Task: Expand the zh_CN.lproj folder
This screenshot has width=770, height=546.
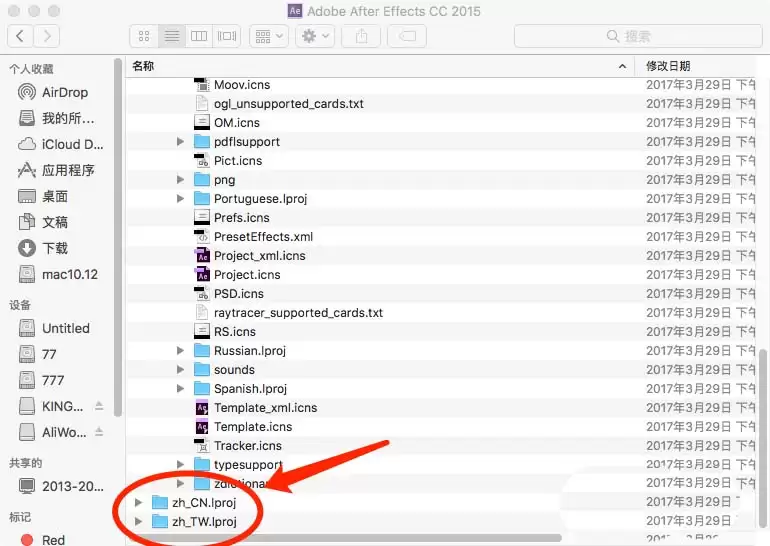Action: pos(138,502)
